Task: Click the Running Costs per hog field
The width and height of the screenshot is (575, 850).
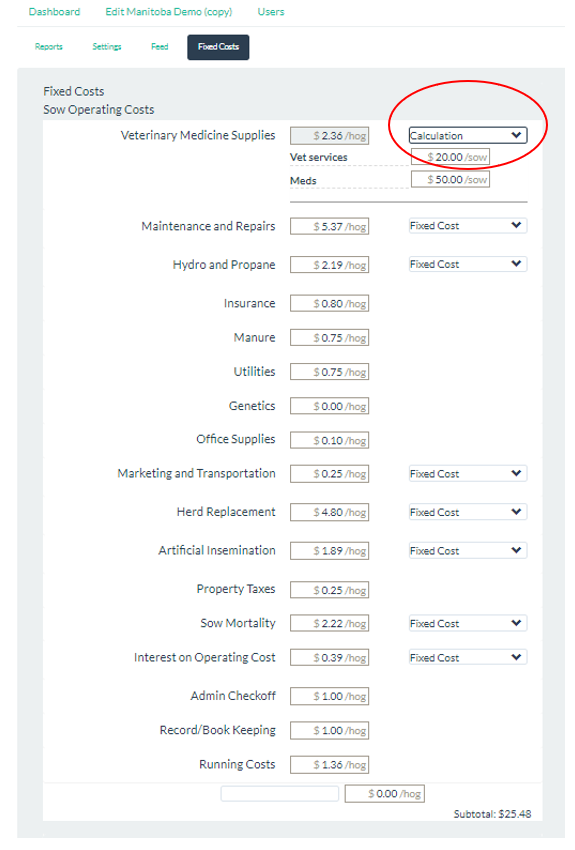Action: click(330, 765)
